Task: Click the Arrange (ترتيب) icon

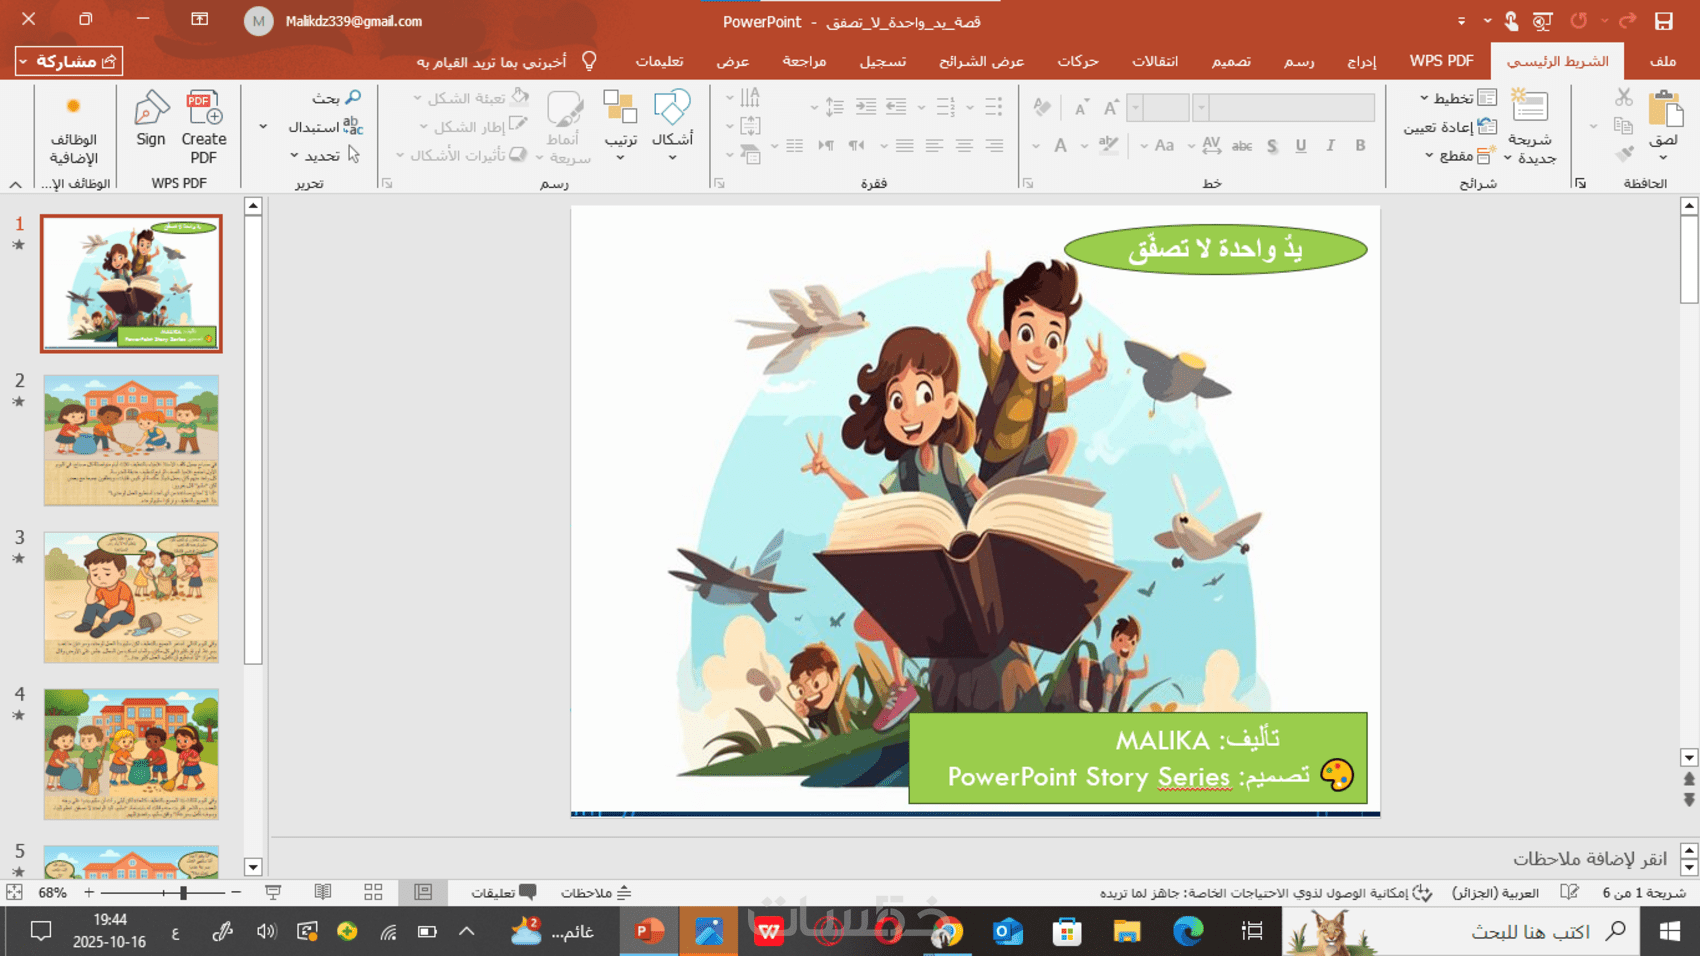Action: click(x=620, y=110)
